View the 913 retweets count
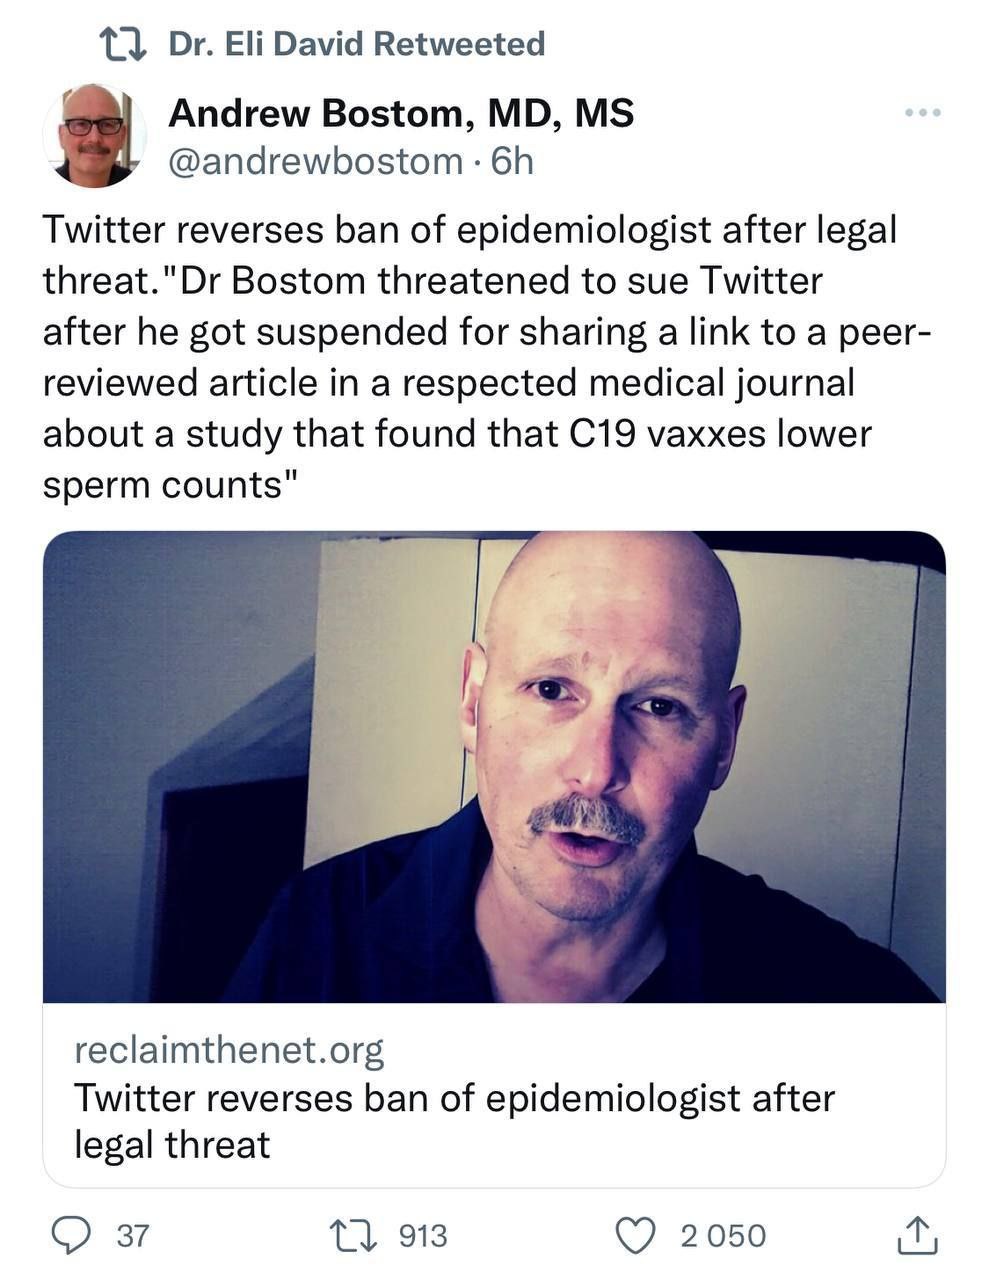The width and height of the screenshot is (989, 1280). (424, 1236)
